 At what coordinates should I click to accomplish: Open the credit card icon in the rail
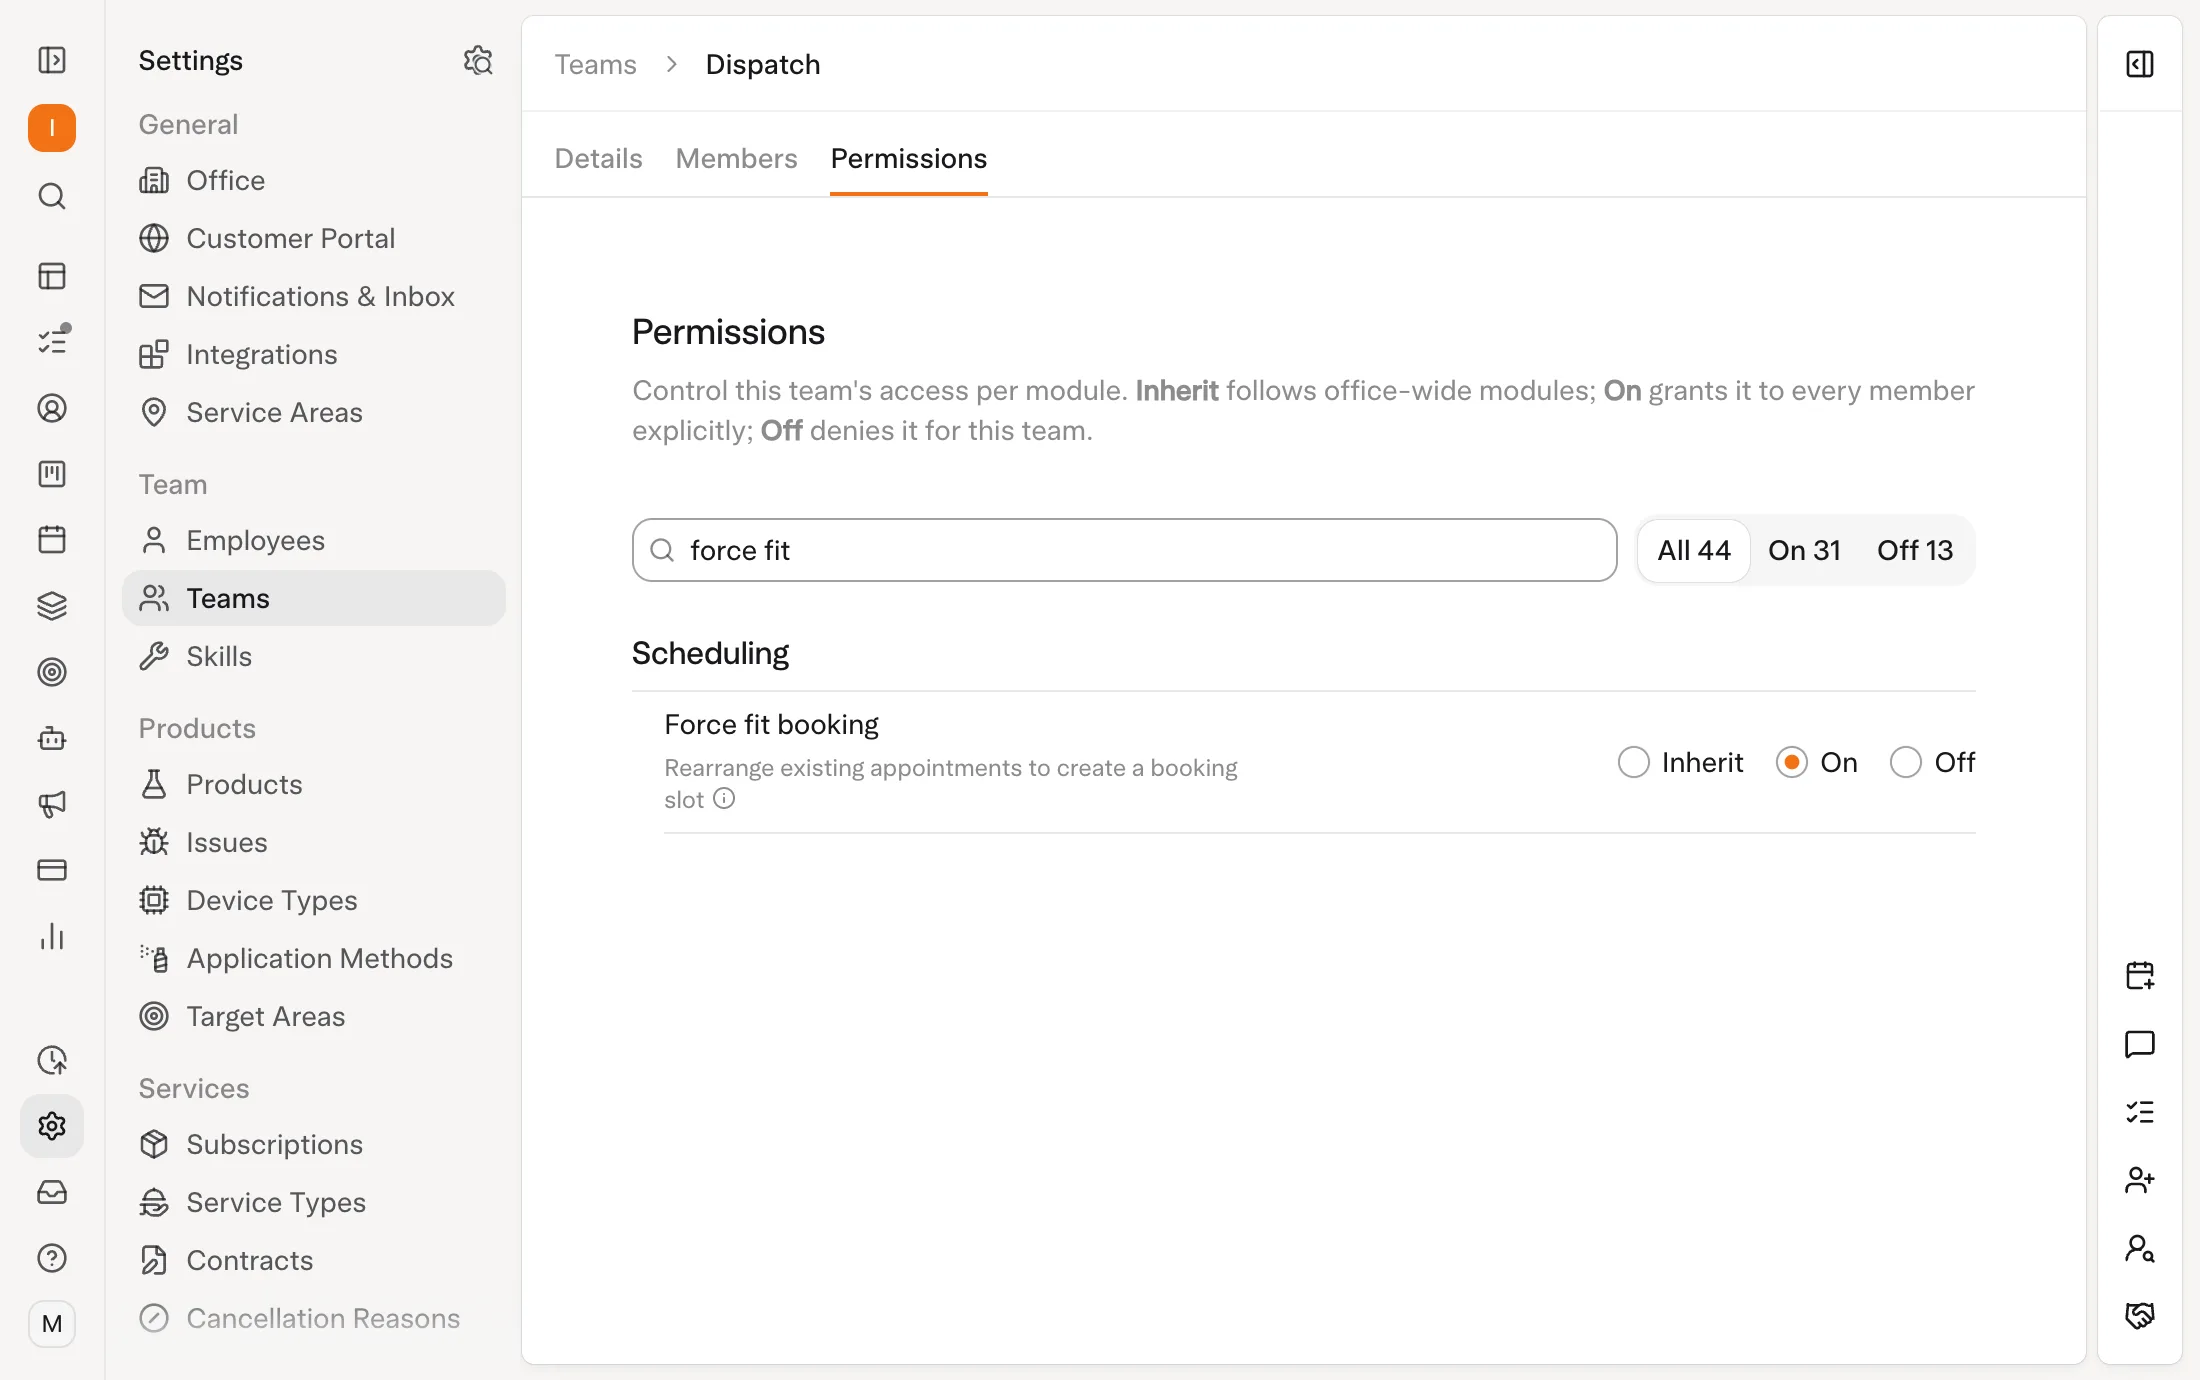coord(52,870)
